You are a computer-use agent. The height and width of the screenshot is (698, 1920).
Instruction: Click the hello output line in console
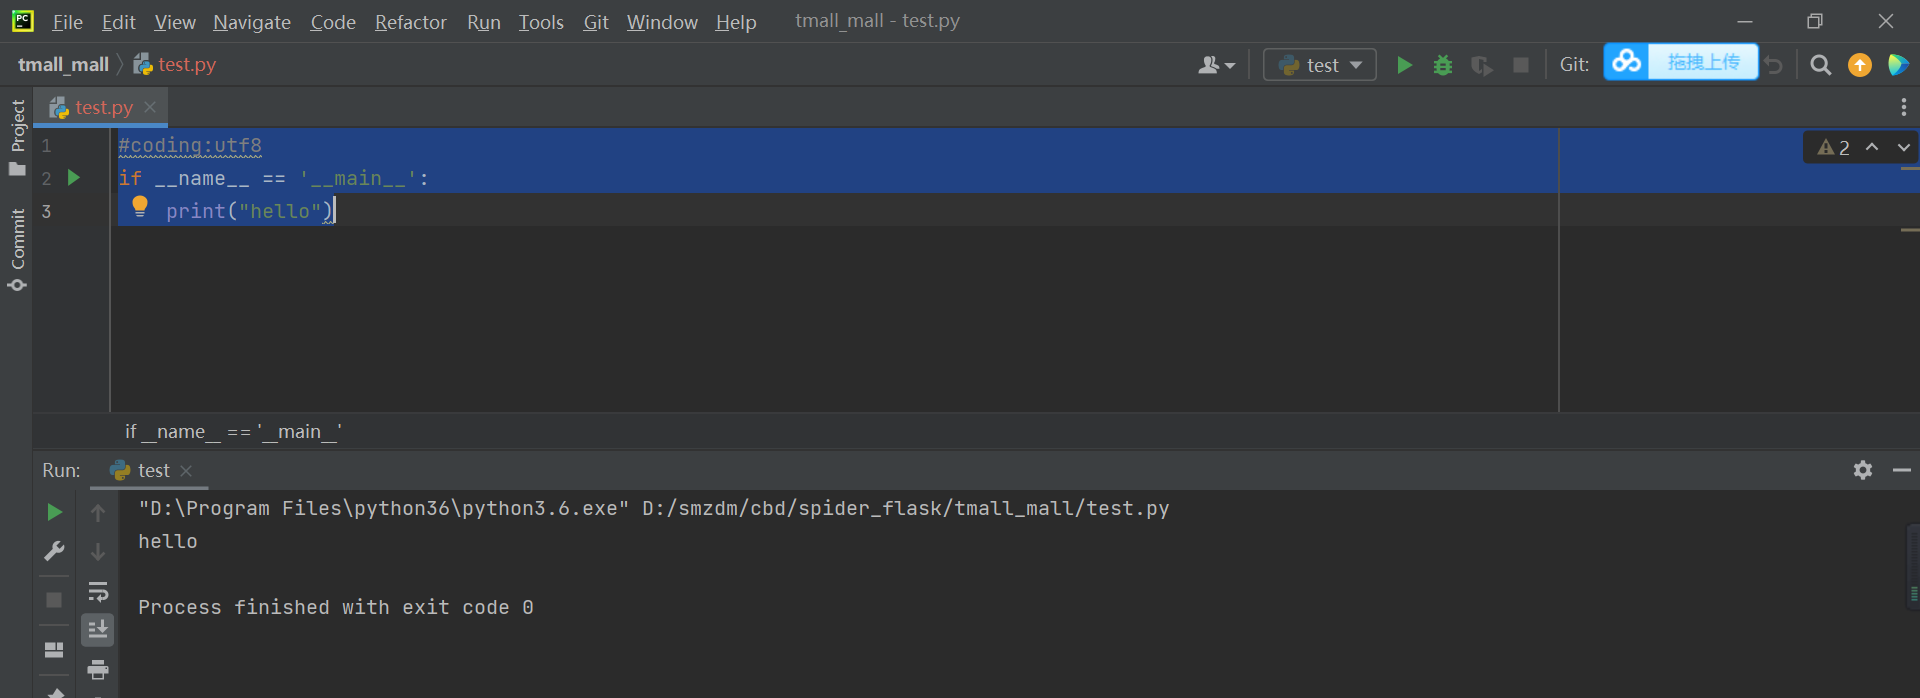pyautogui.click(x=168, y=541)
